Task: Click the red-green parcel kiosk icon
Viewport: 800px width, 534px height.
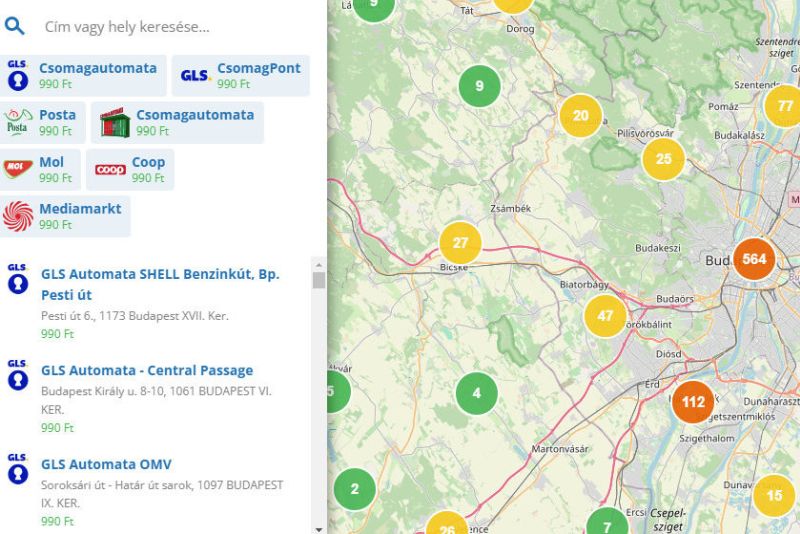Action: coord(115,122)
